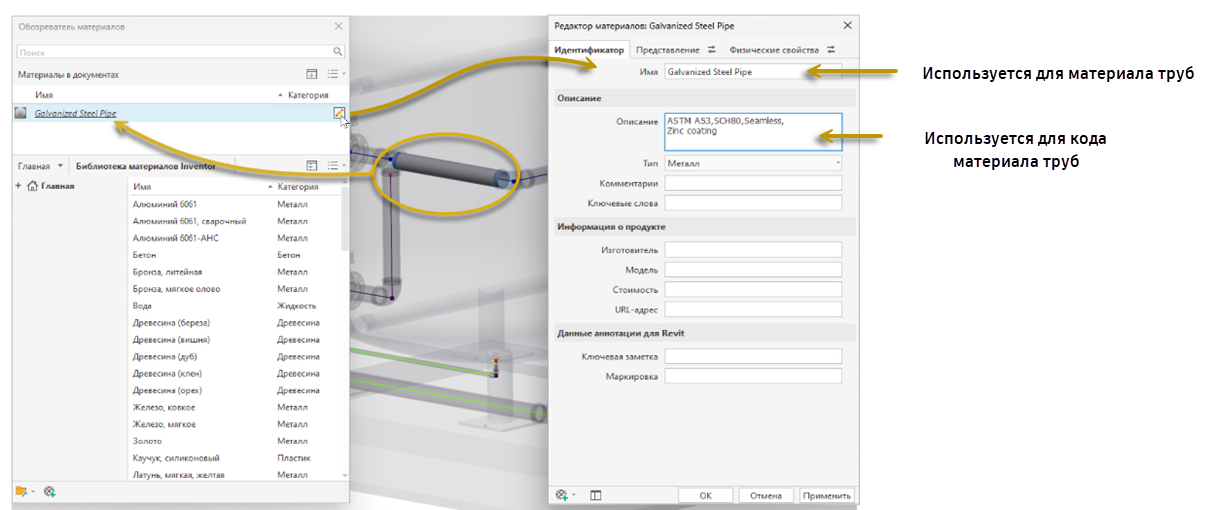Select Латунь, мягкая, желтая material

tap(235, 475)
